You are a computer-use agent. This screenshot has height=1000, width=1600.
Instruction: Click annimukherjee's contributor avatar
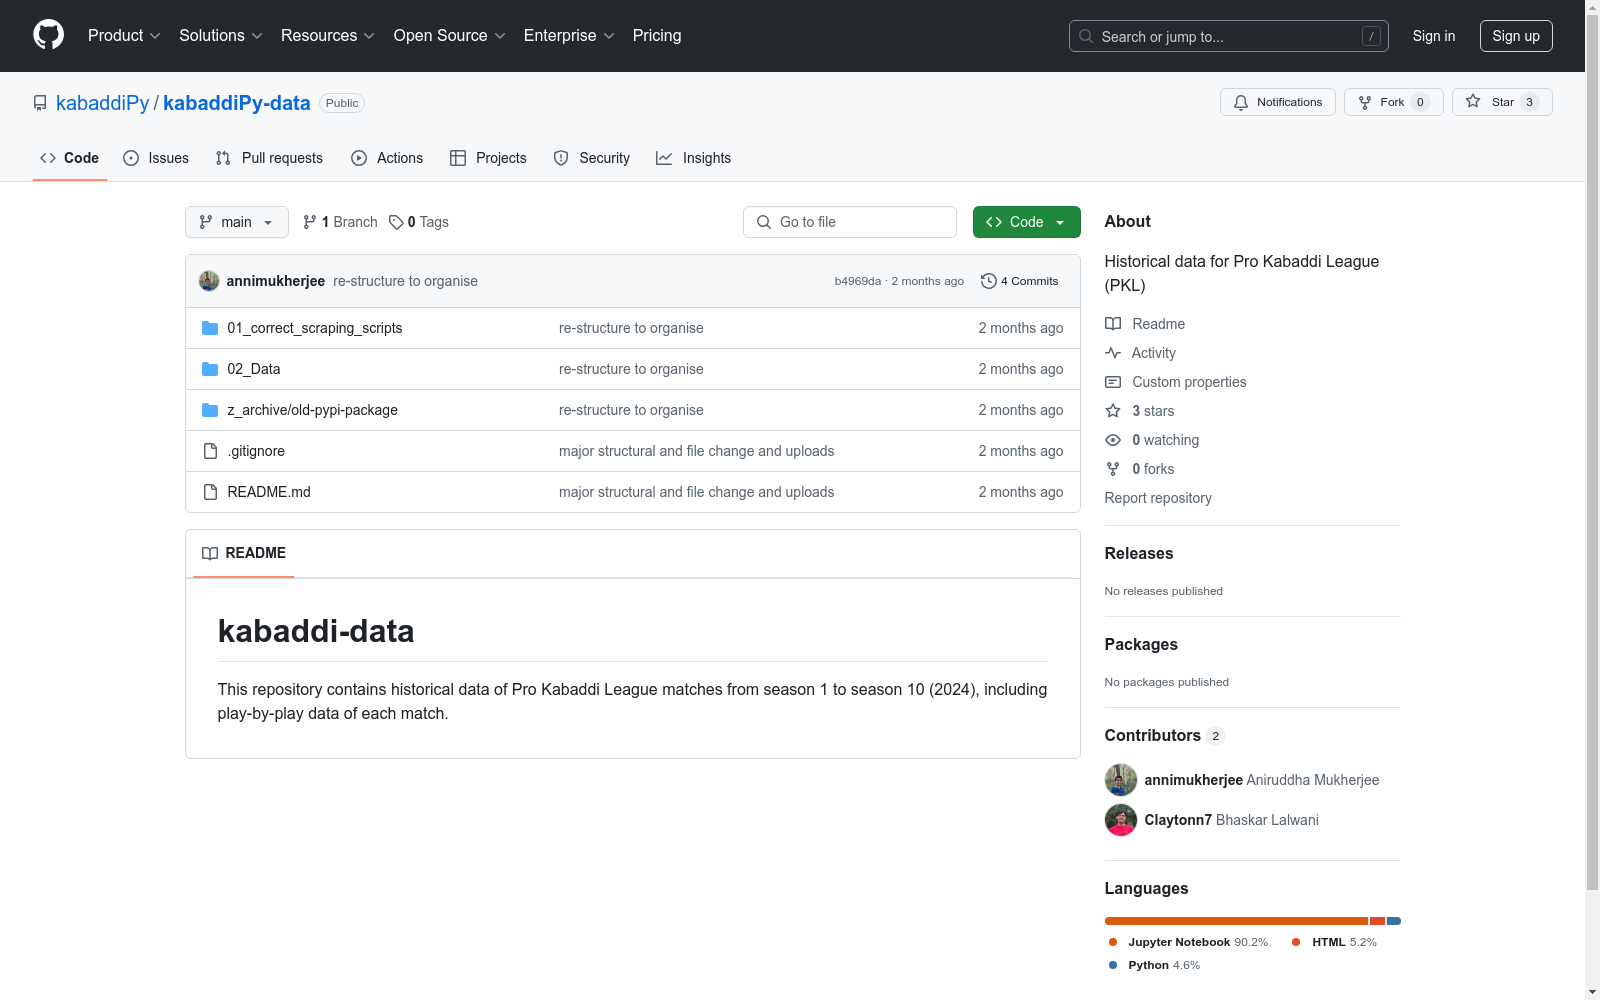(x=1121, y=780)
